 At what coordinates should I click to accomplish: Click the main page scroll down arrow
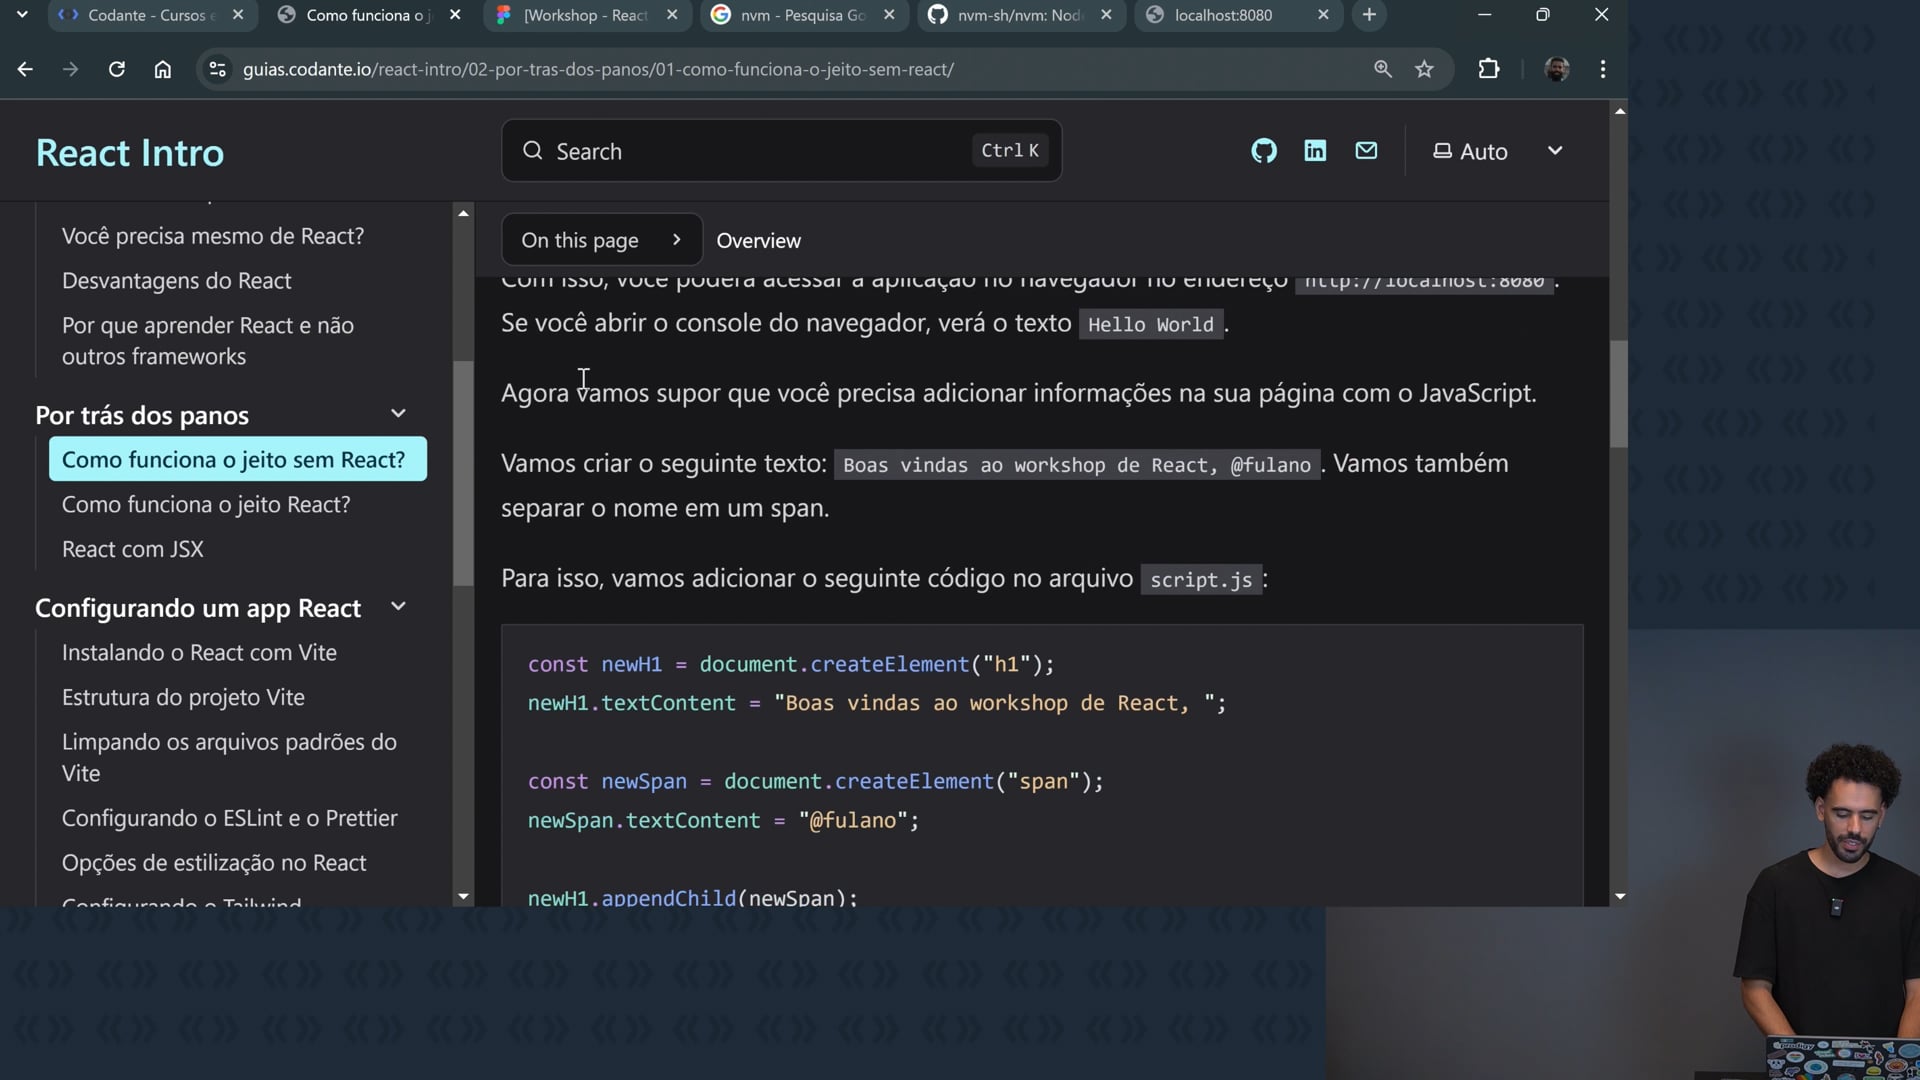click(x=1620, y=897)
